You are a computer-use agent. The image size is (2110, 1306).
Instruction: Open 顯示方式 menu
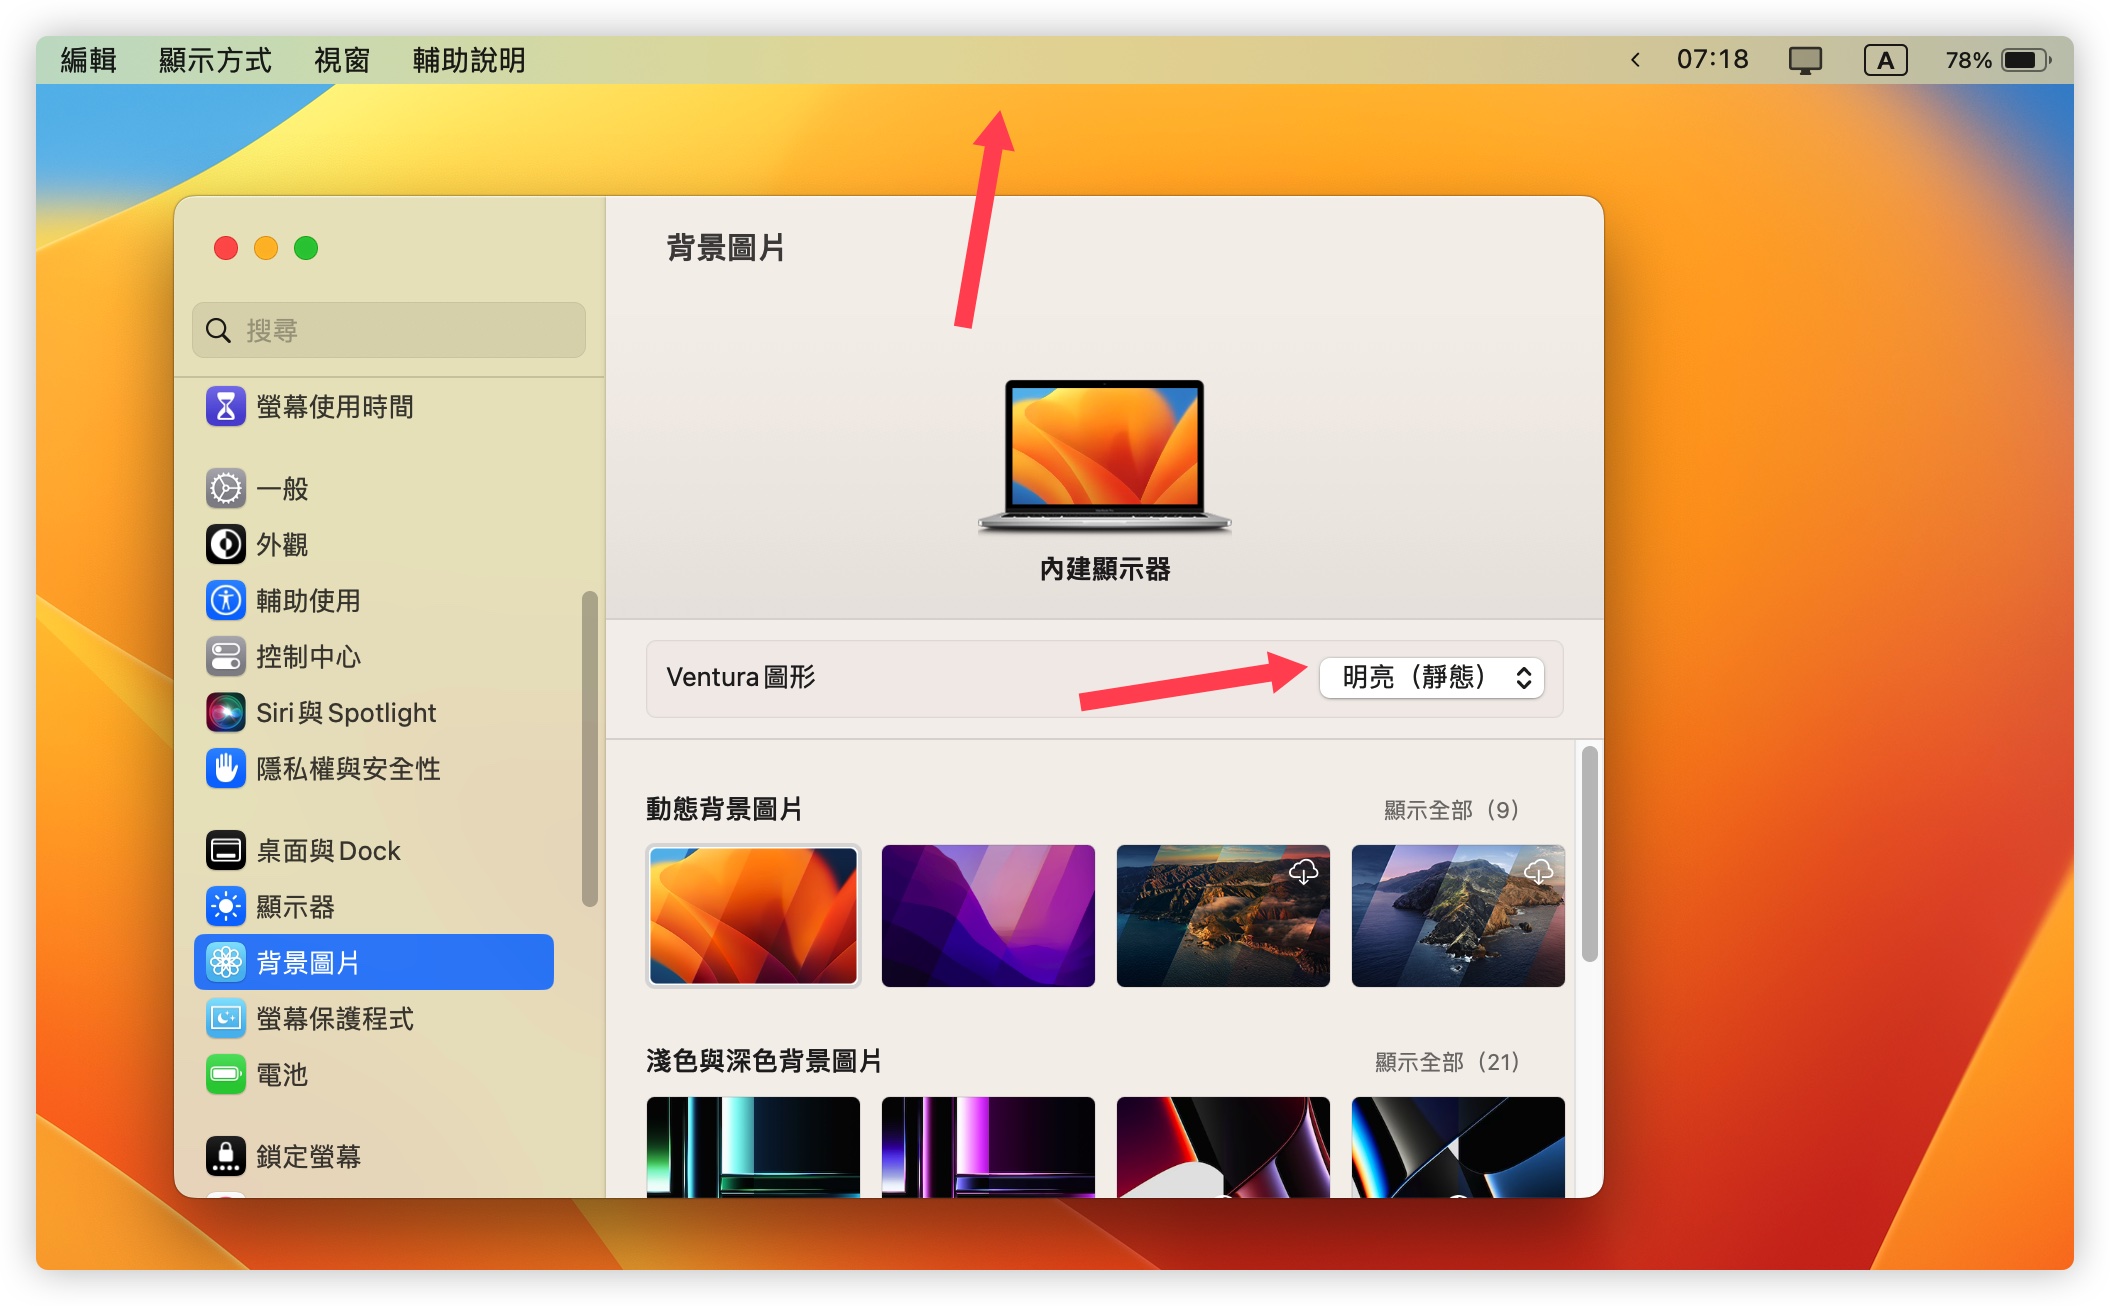pyautogui.click(x=215, y=60)
